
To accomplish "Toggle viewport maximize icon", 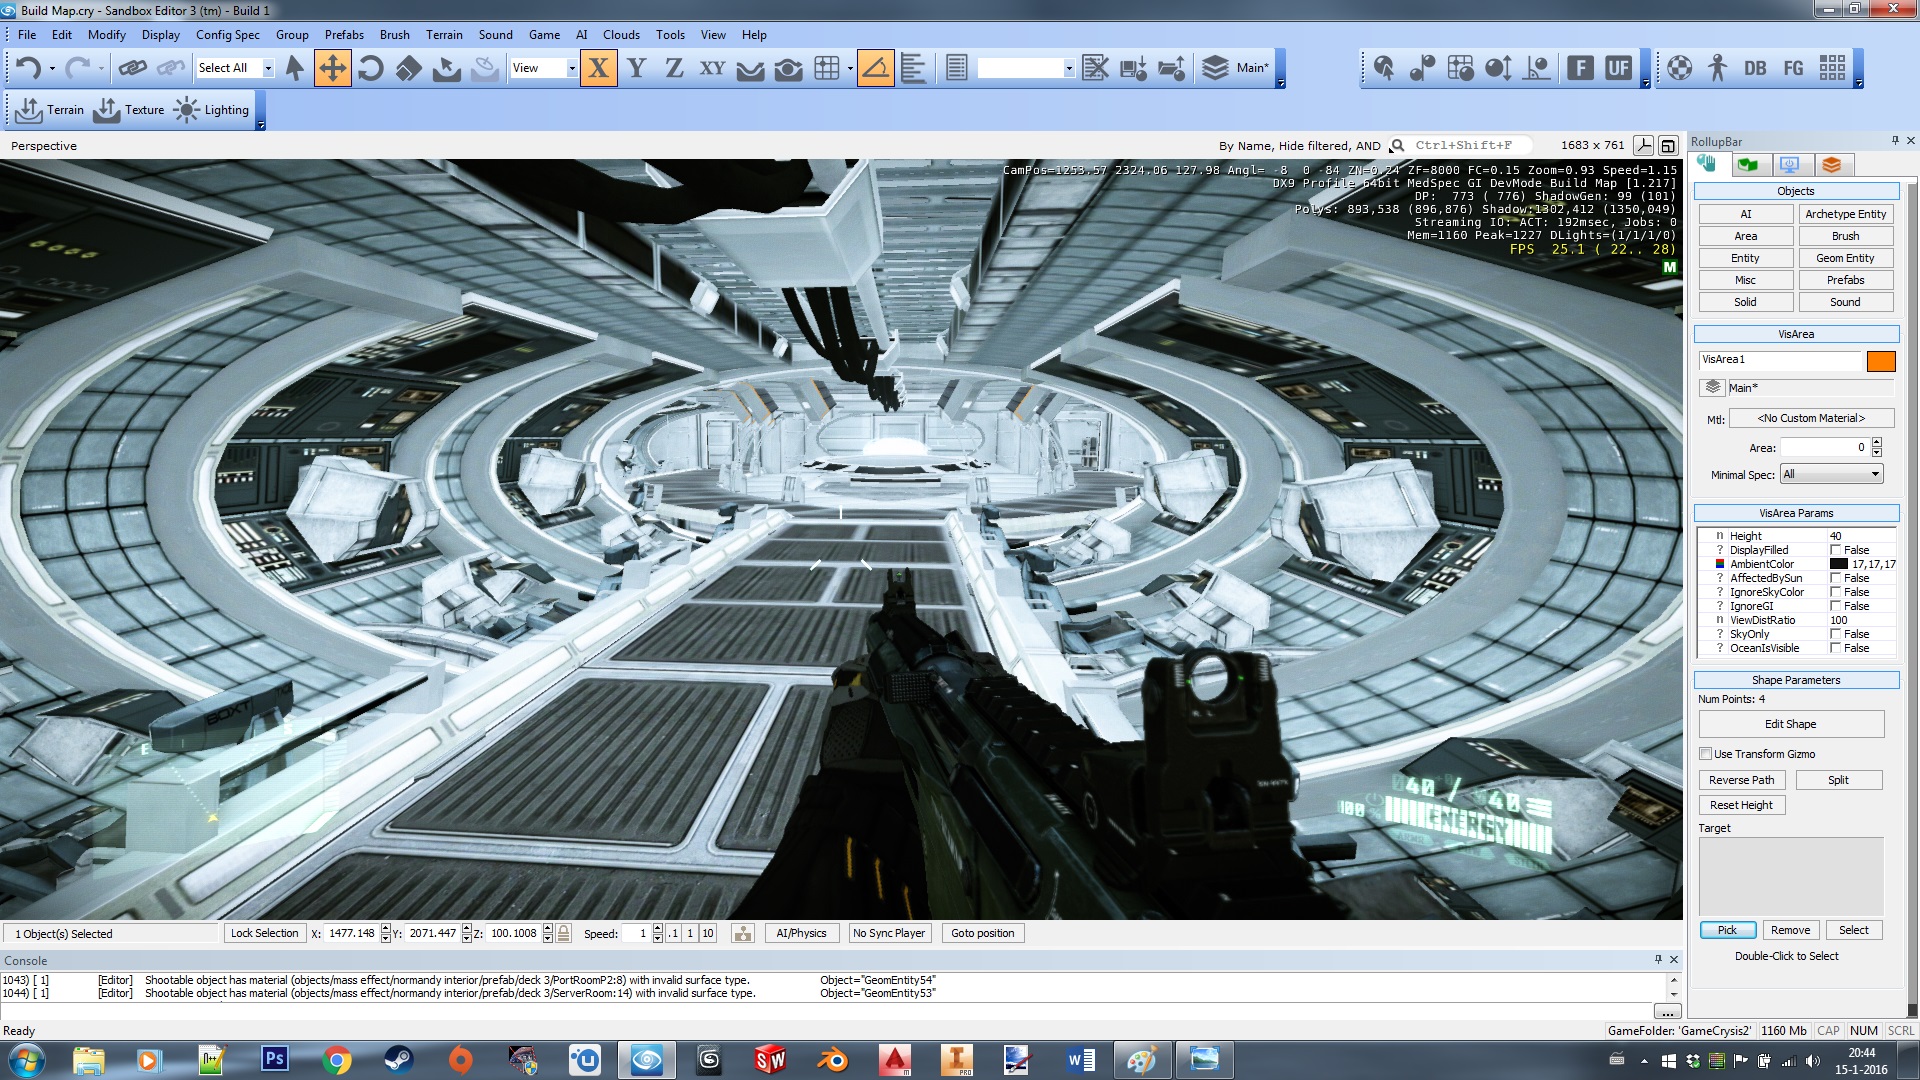I will click(x=1668, y=146).
